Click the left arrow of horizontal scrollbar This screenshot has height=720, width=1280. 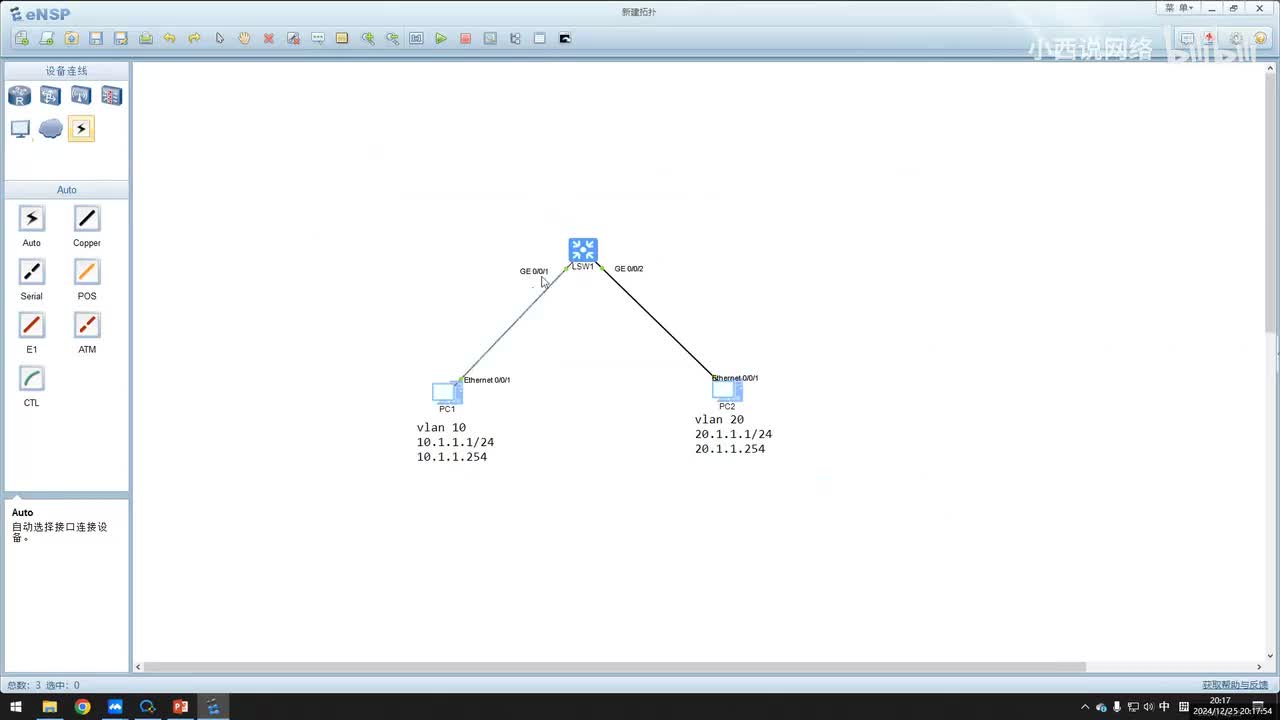[x=139, y=667]
